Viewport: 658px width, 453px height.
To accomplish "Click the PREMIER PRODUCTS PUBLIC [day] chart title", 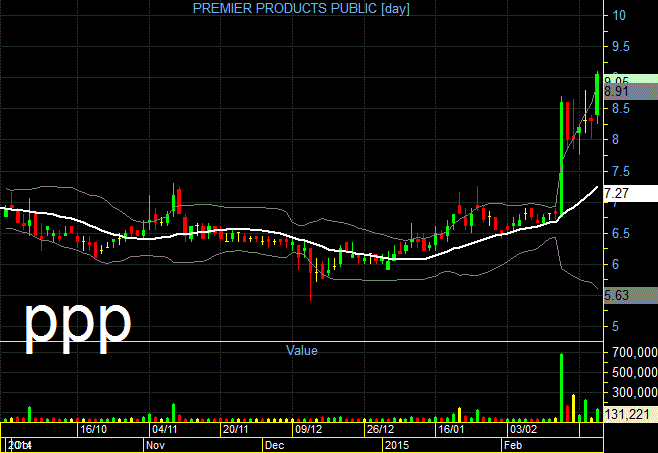I will tap(301, 8).
